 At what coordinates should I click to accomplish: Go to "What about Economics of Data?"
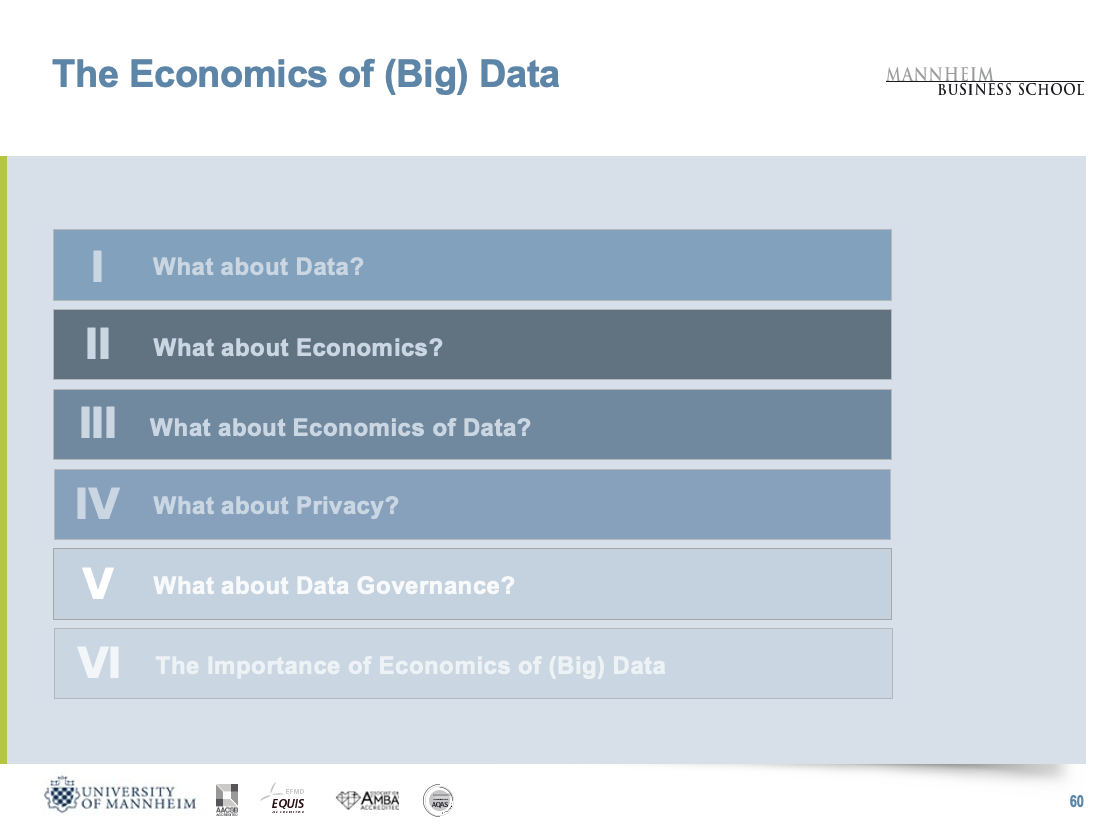coord(340,428)
